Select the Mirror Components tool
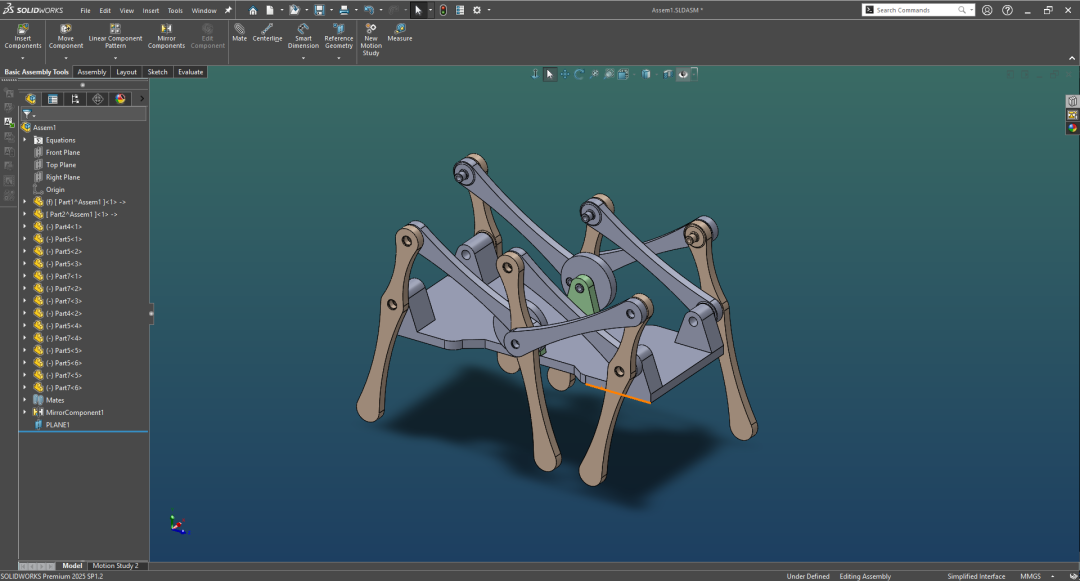This screenshot has height=581, width=1080. [x=166, y=37]
